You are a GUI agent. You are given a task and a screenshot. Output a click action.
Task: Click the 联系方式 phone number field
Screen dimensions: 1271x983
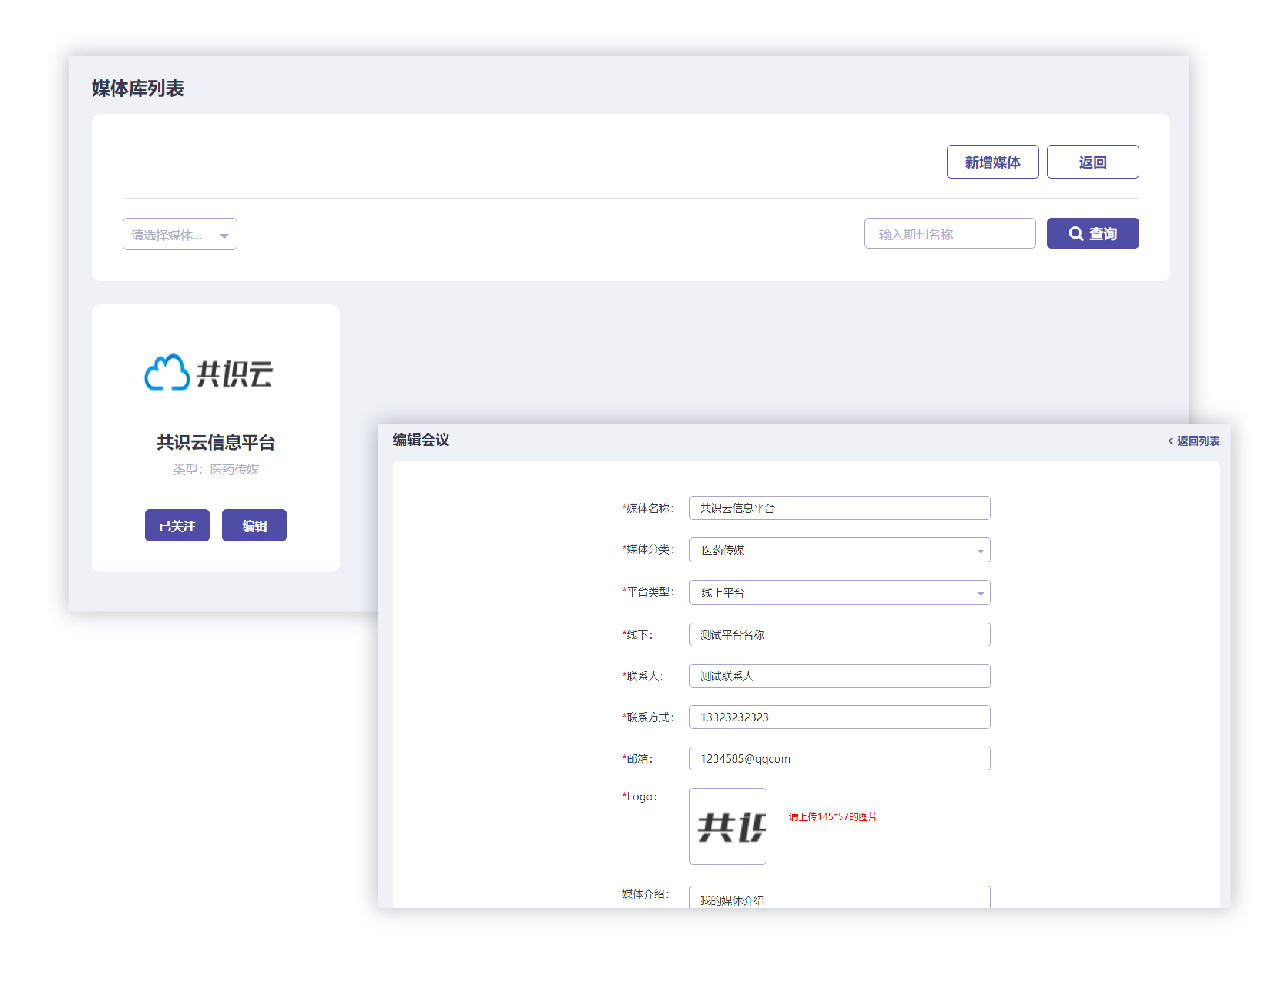[839, 718]
